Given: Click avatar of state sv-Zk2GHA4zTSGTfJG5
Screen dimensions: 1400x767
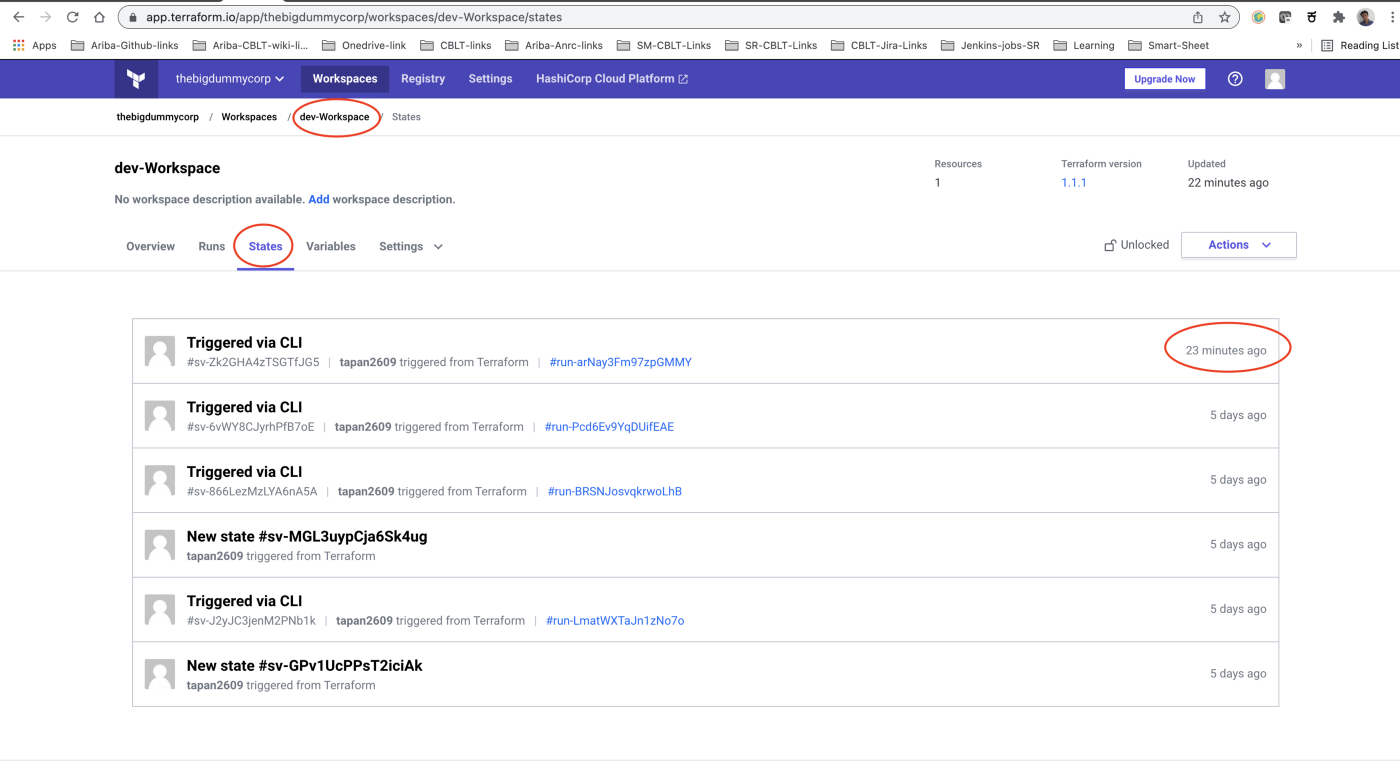Looking at the screenshot, I should (160, 351).
